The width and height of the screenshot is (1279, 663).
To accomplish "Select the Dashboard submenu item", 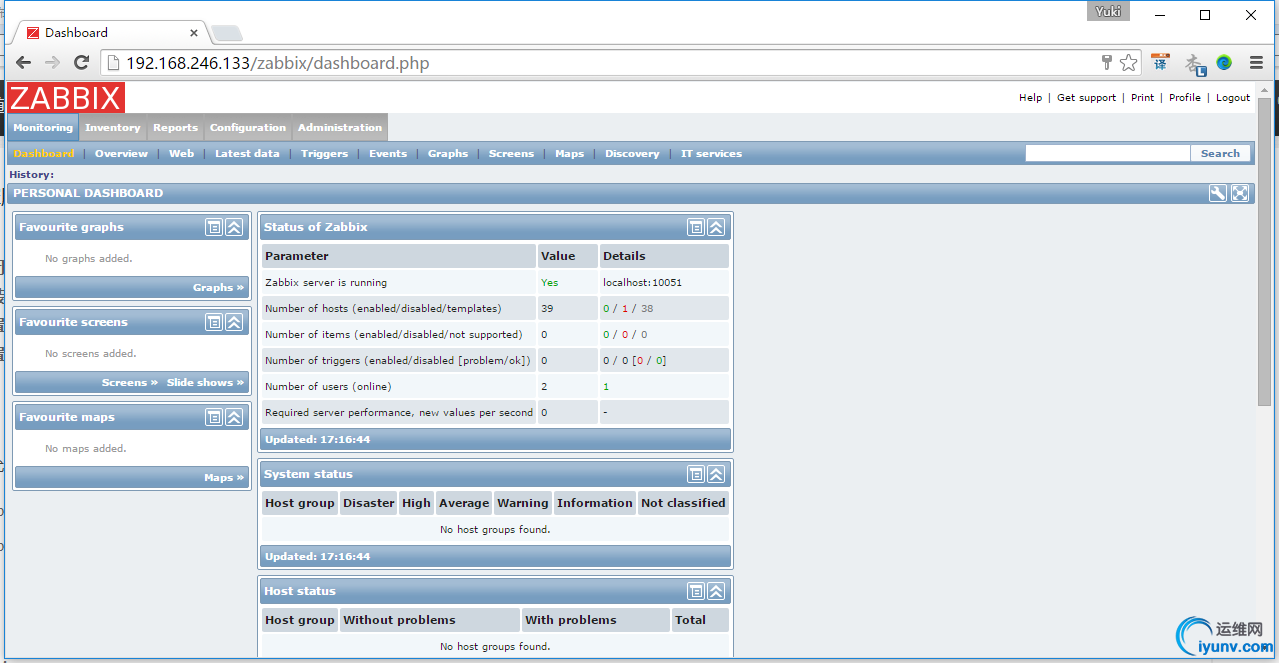I will (x=44, y=153).
